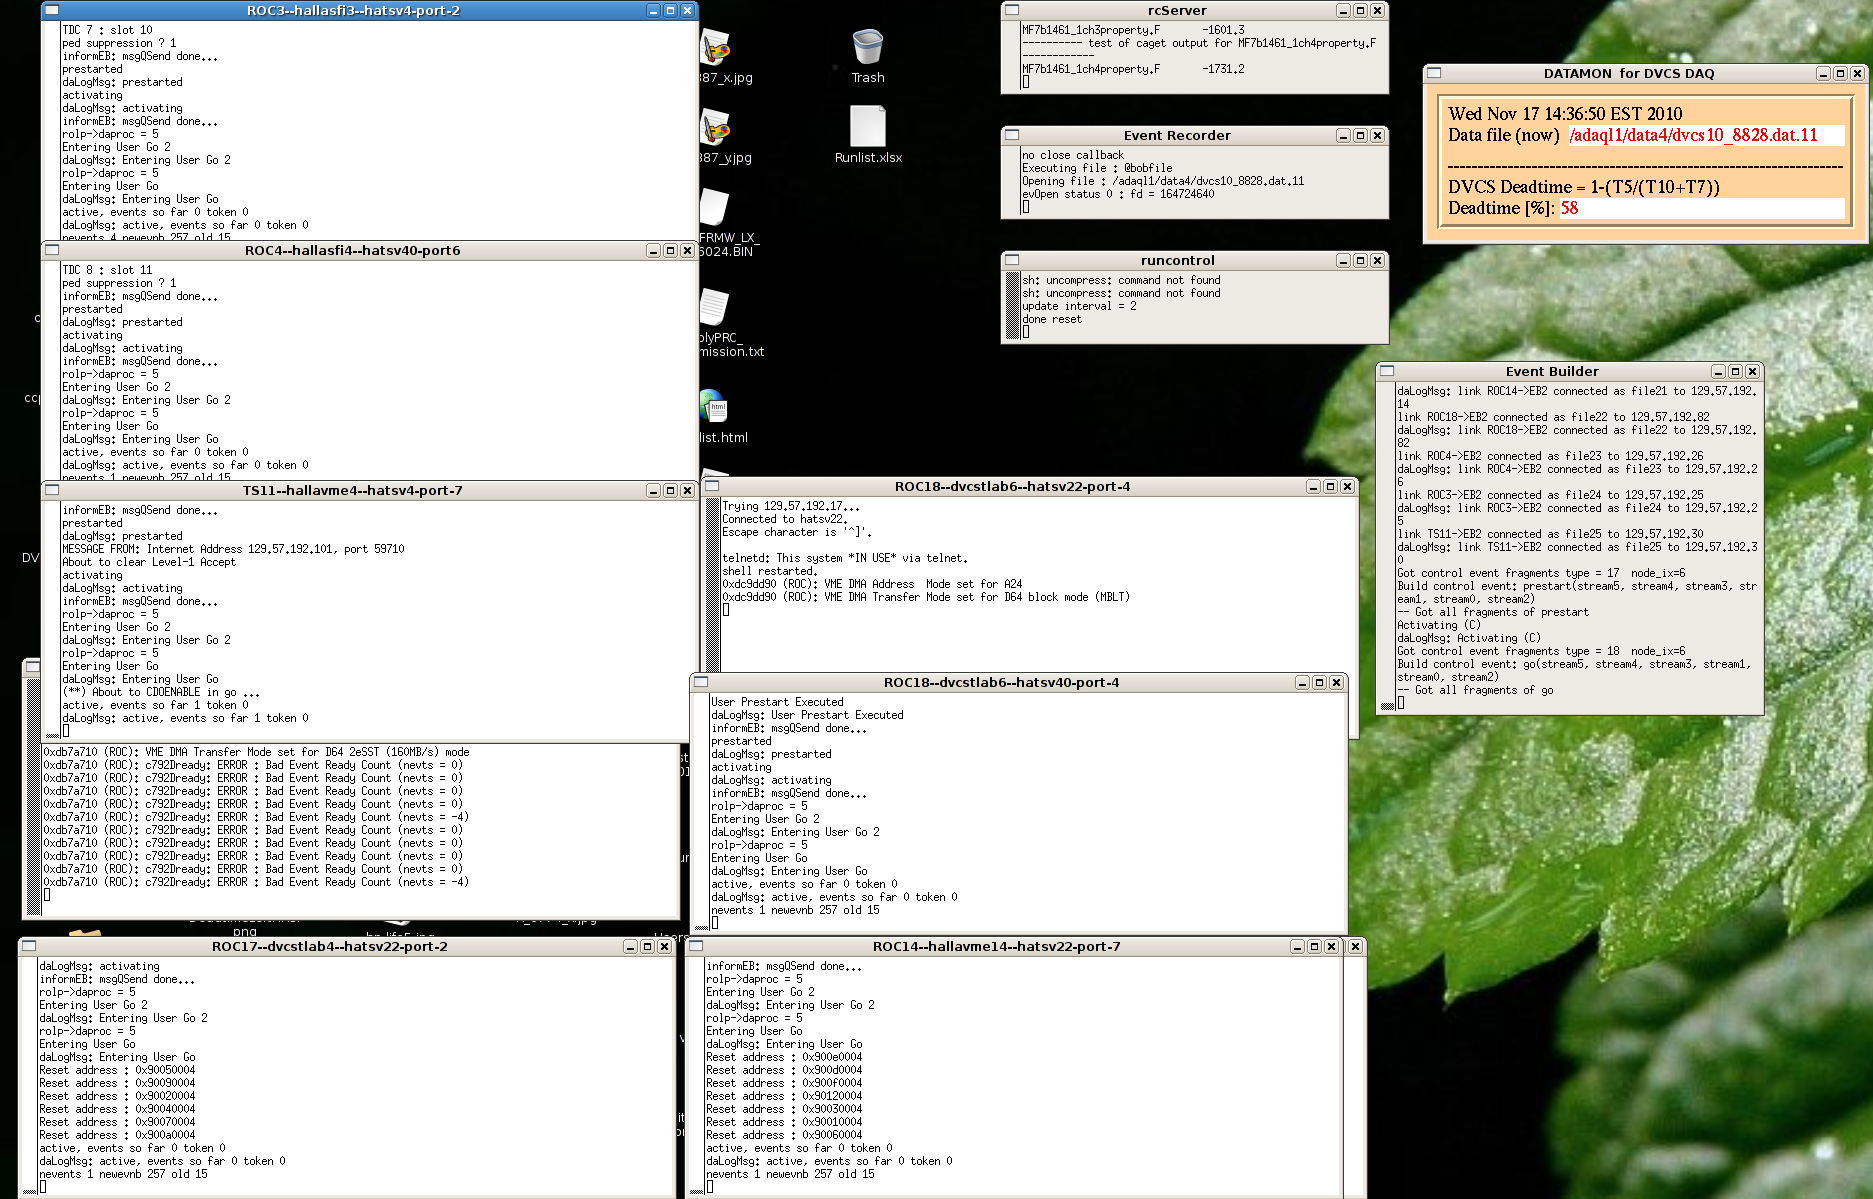Click 'Opening file' line in Event Recorder
This screenshot has width=1873, height=1199.
tap(1163, 181)
